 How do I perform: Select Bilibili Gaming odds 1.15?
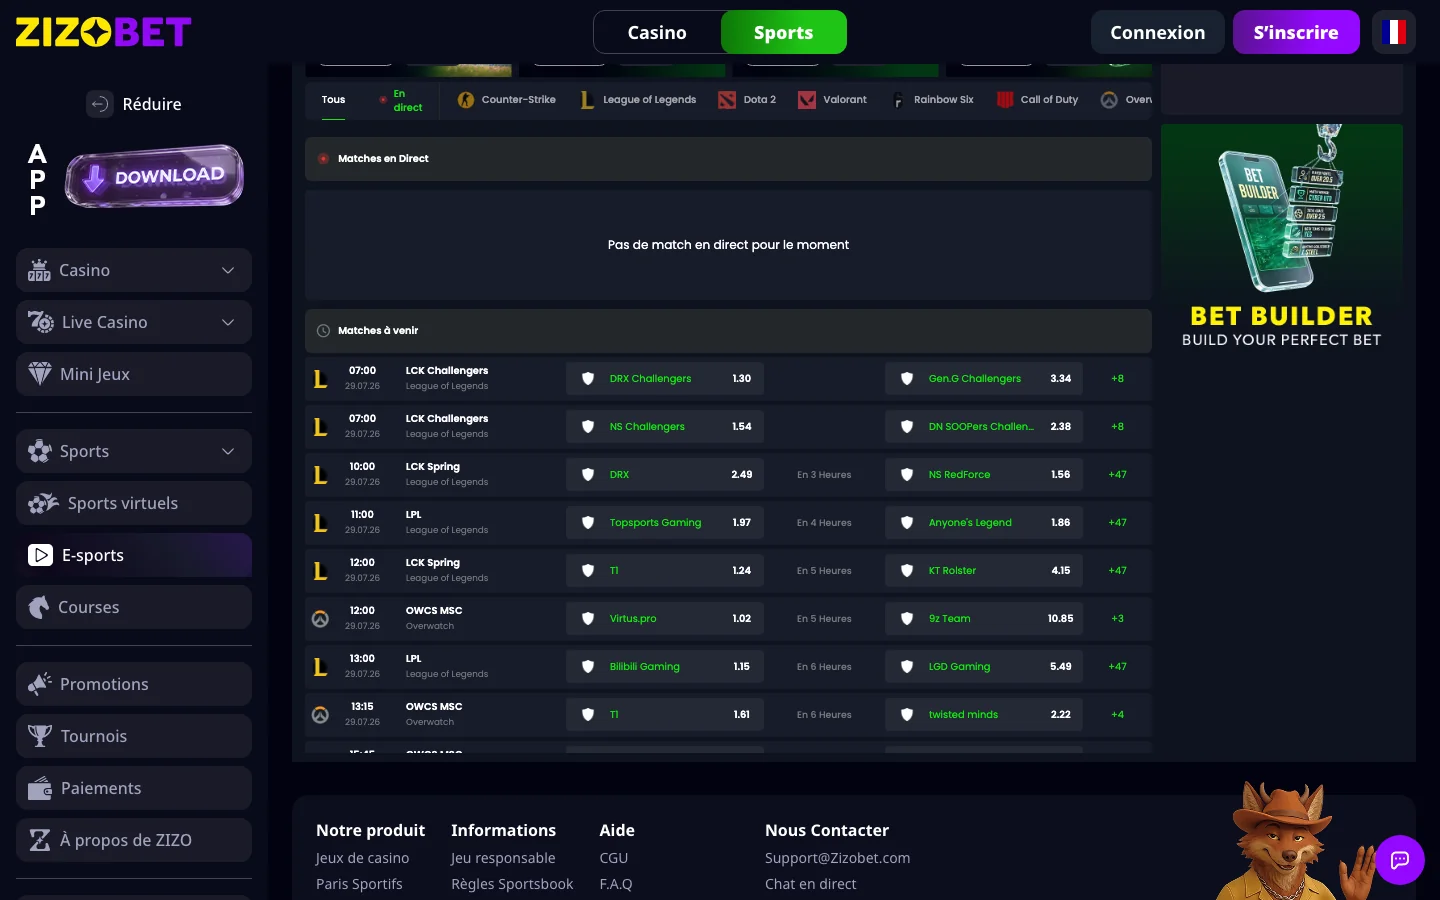[x=665, y=667]
